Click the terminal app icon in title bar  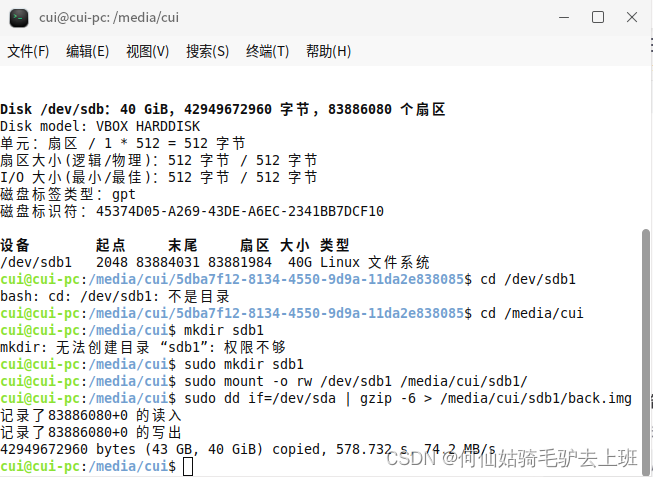[19, 18]
